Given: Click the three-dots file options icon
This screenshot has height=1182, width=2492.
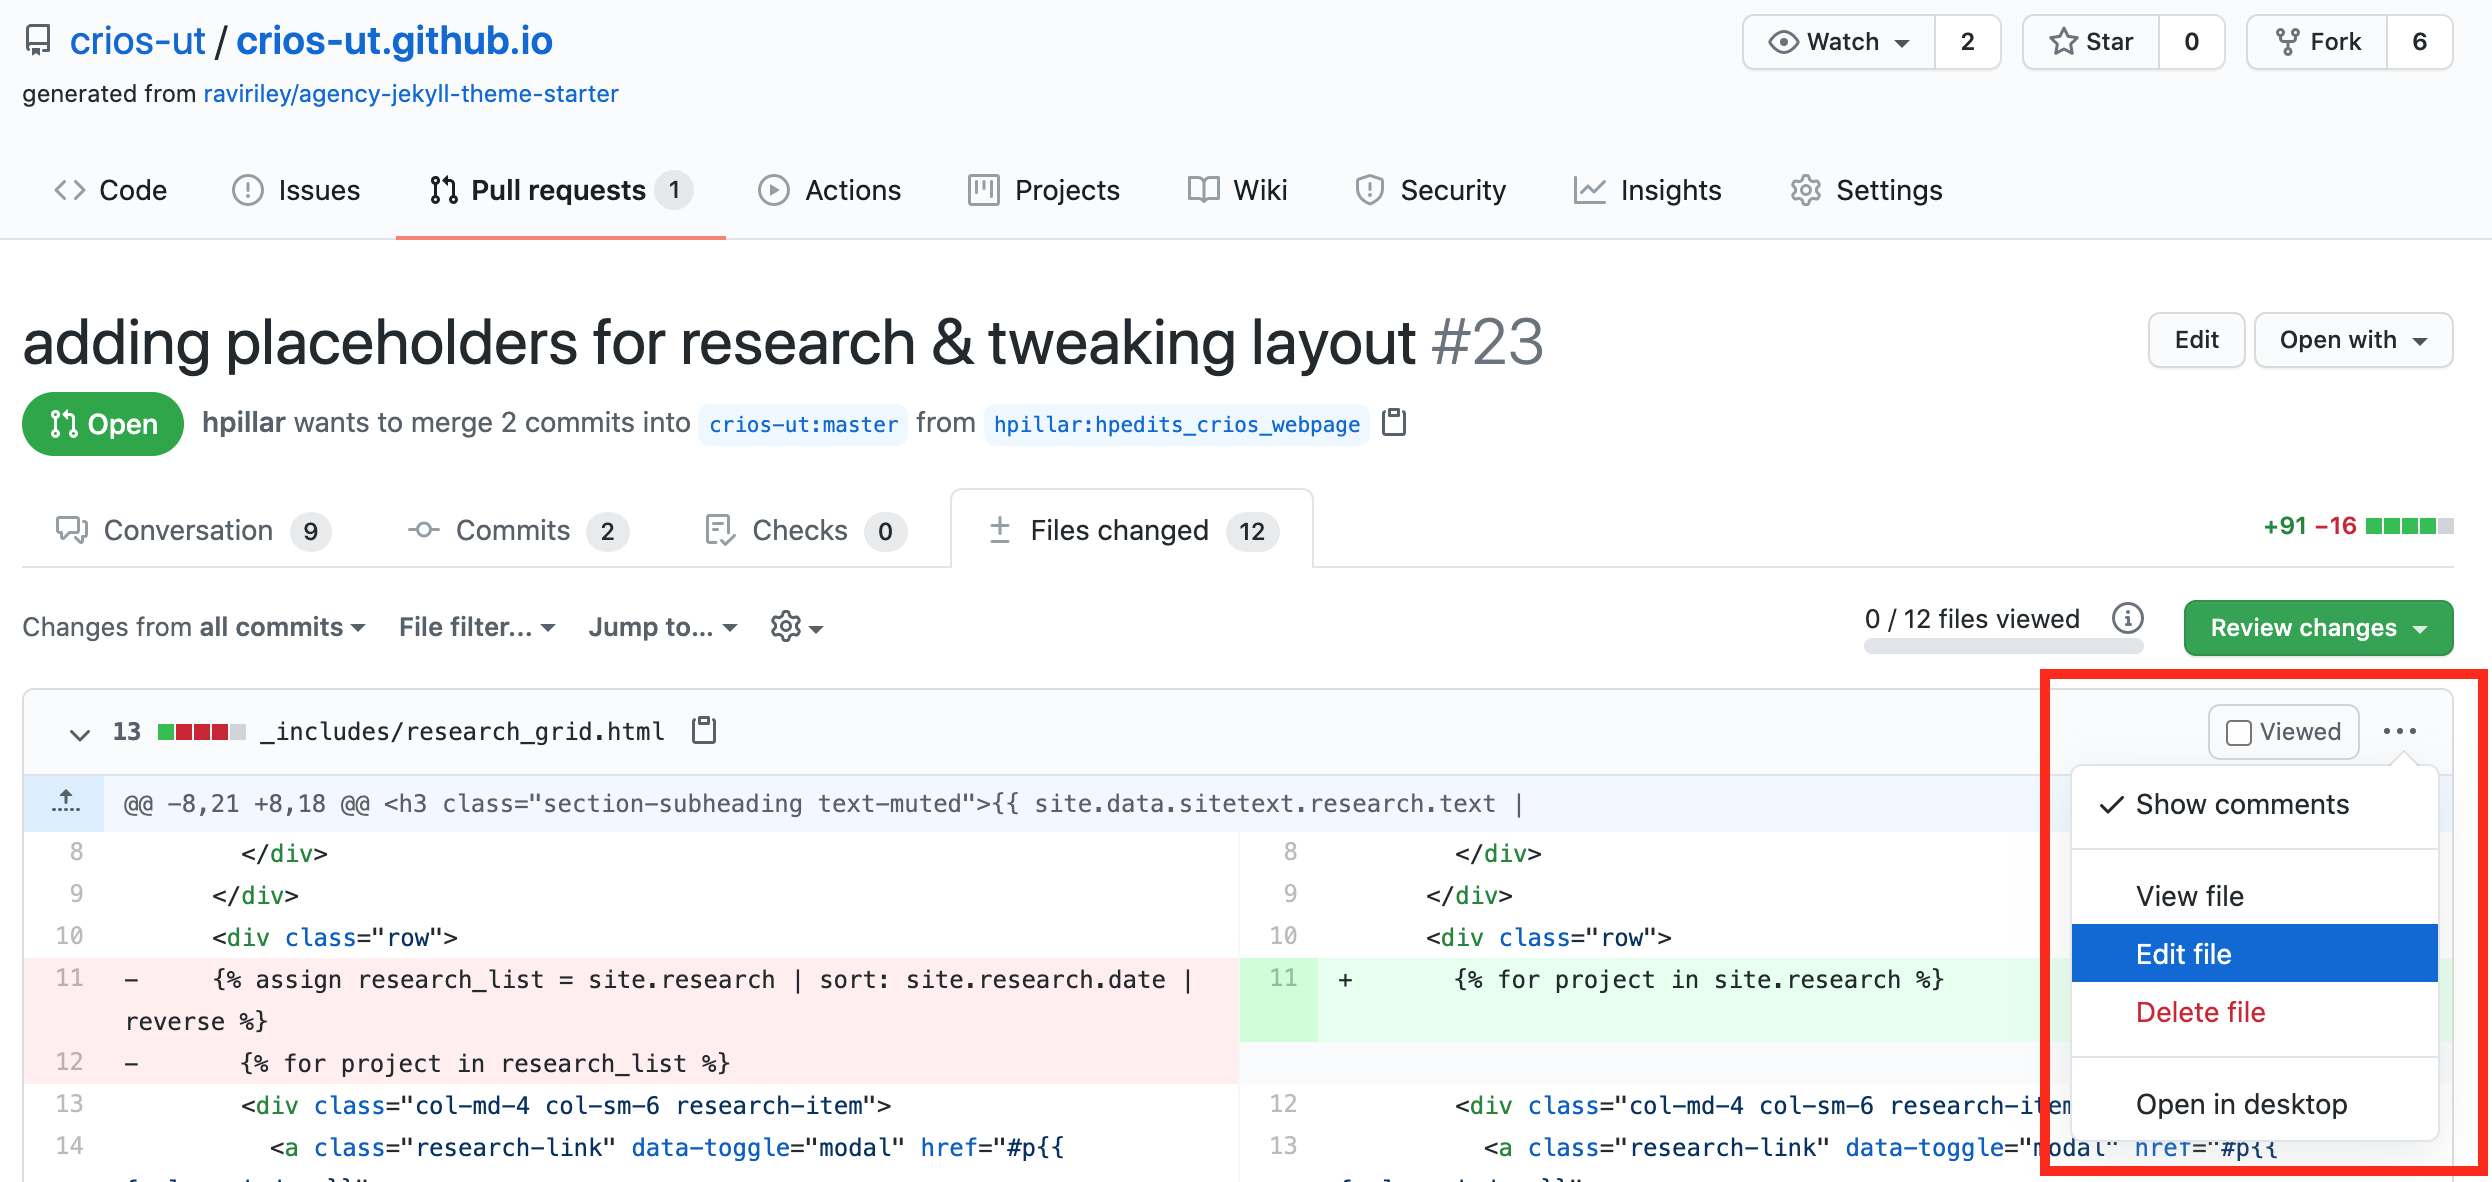Looking at the screenshot, I should pyautogui.click(x=2399, y=731).
